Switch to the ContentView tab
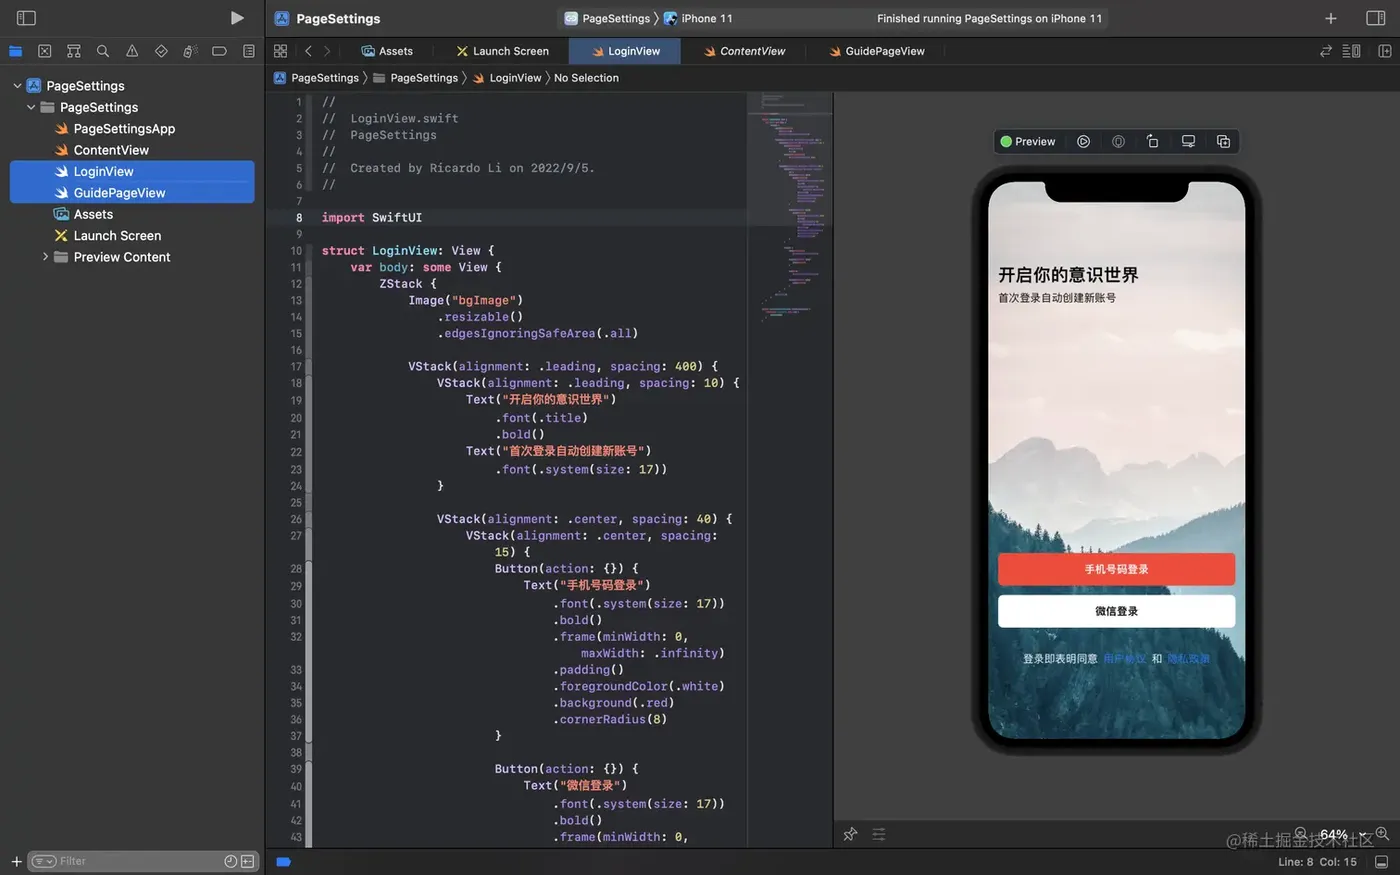The image size is (1400, 875). 744,51
